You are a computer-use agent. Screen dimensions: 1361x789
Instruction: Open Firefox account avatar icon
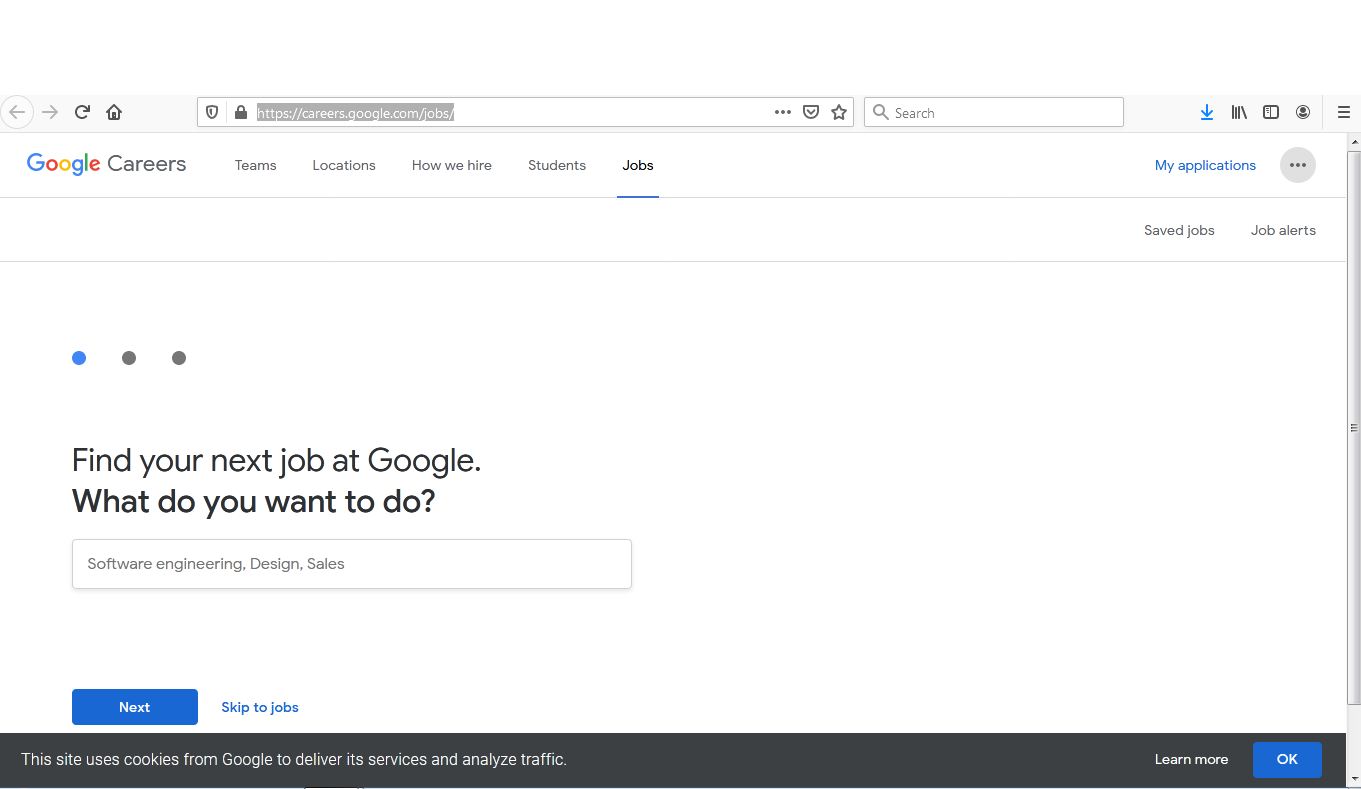click(1303, 113)
